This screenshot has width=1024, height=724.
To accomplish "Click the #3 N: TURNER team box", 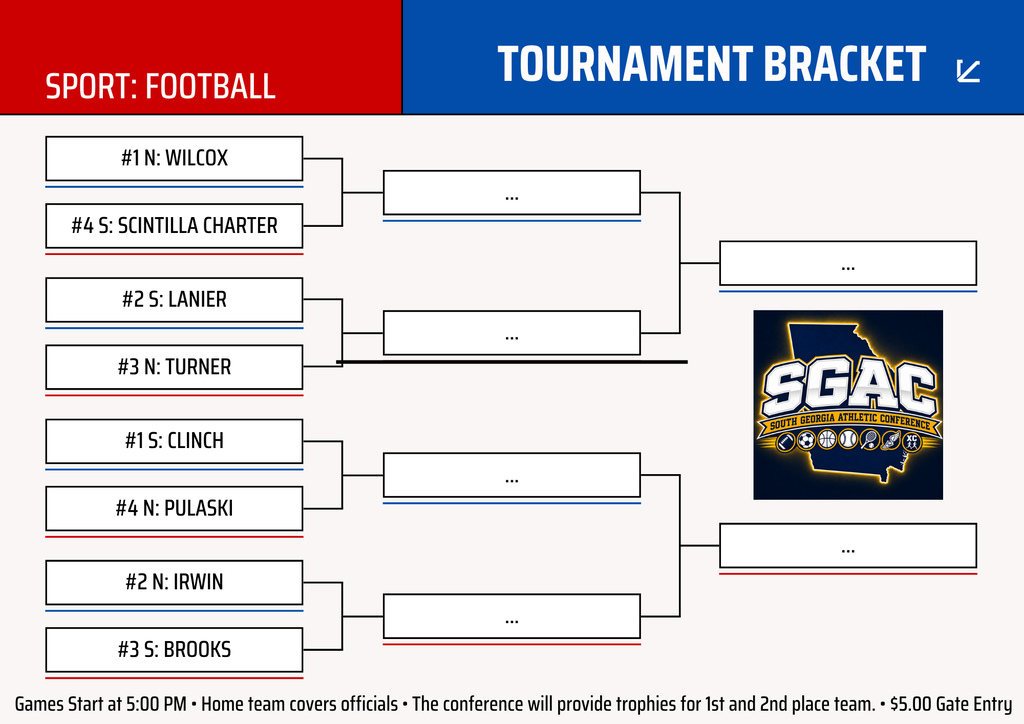I will click(x=174, y=367).
